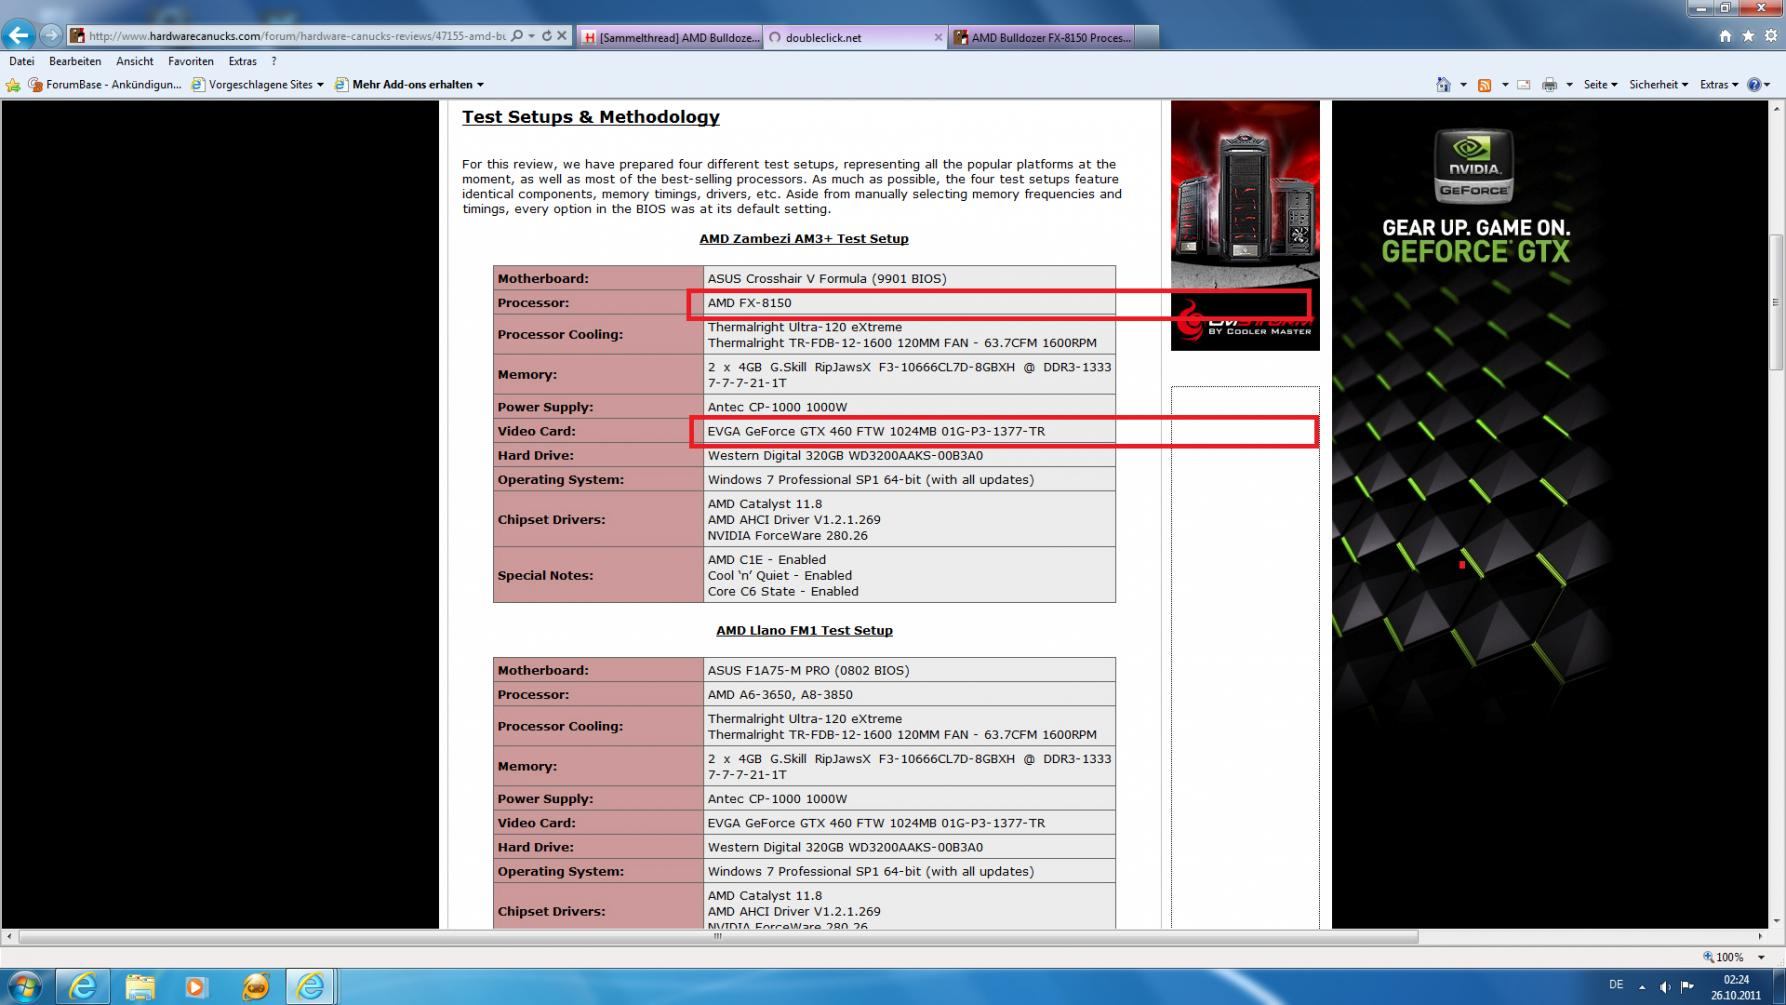
Task: Open the Seite dropdown menu
Action: [x=1600, y=85]
